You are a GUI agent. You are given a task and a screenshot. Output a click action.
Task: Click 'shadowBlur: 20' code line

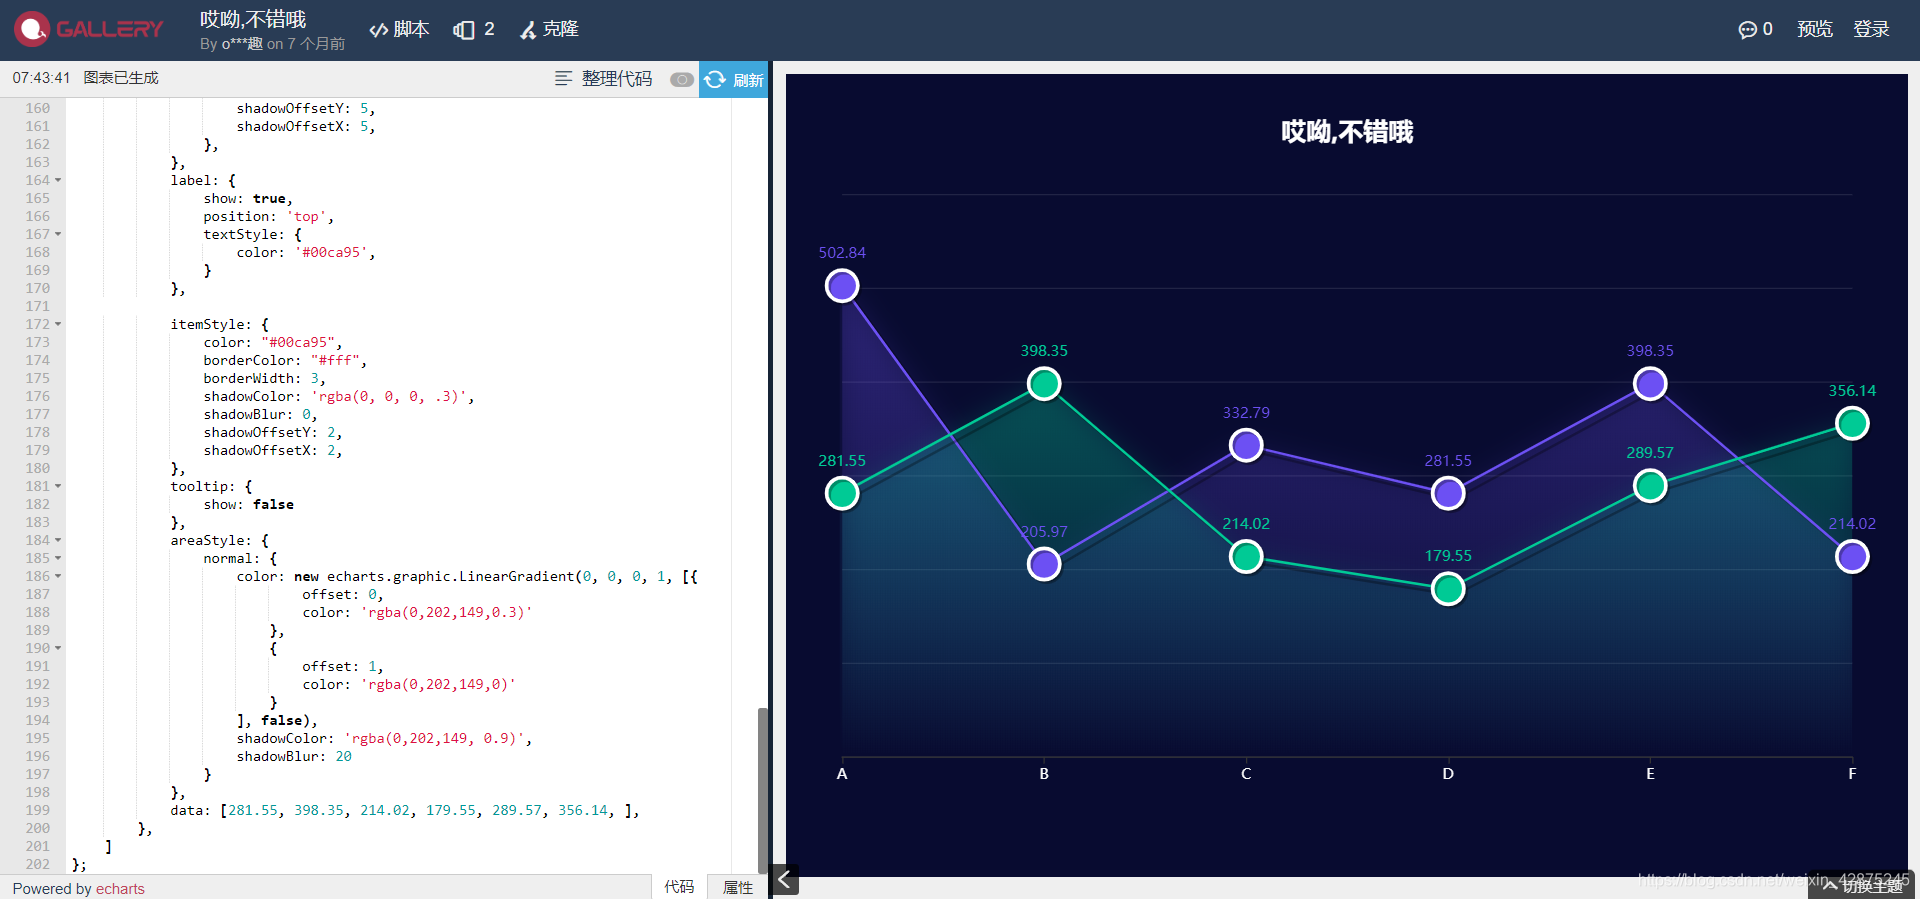[x=294, y=756]
